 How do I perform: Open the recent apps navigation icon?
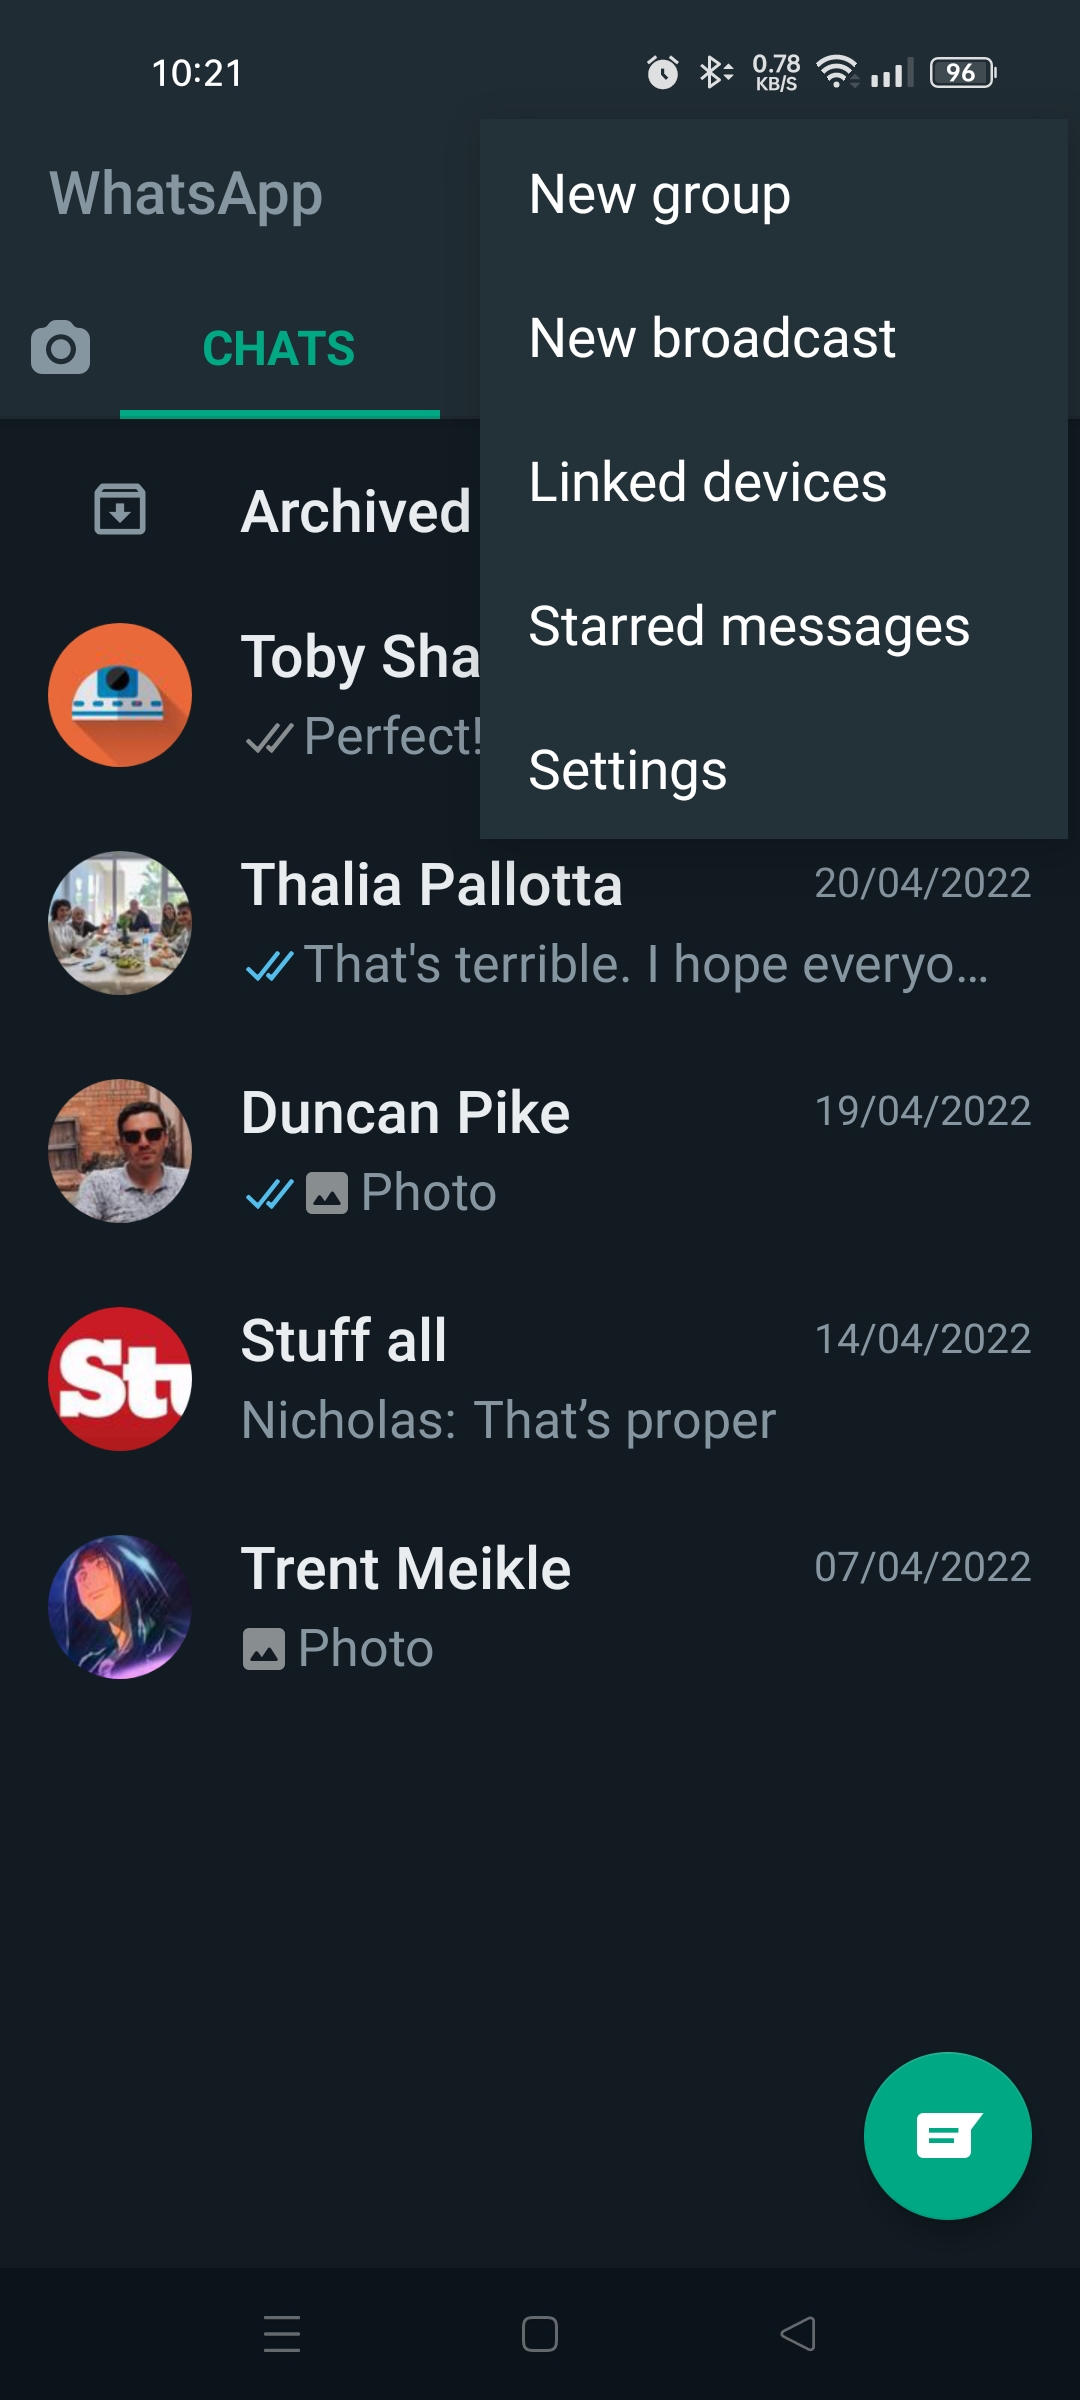[282, 2334]
